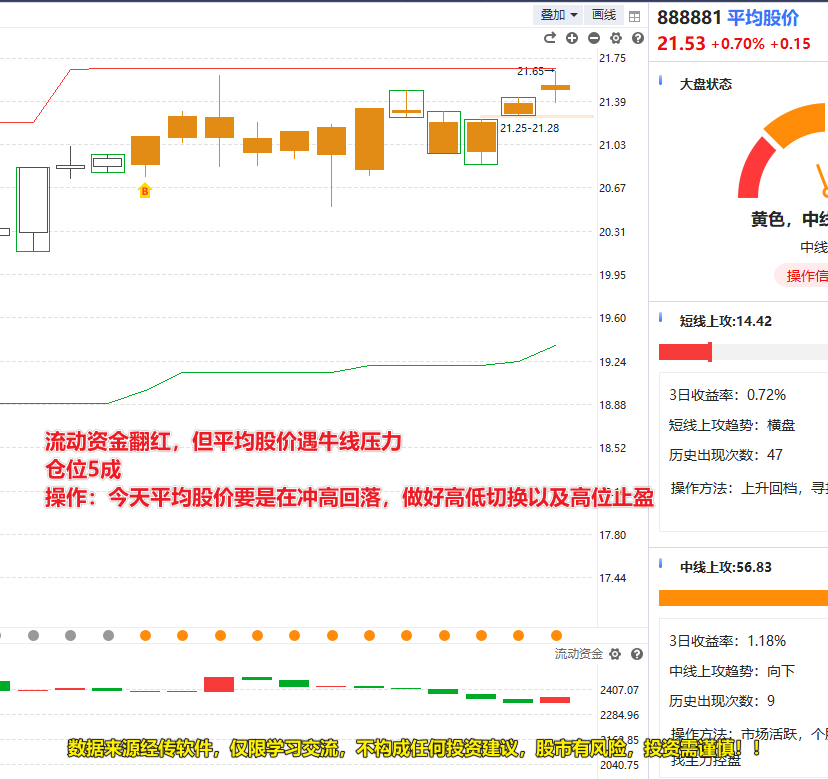Click the 操作信 pink button
Viewport: 828px width, 779px height.
tap(802, 276)
